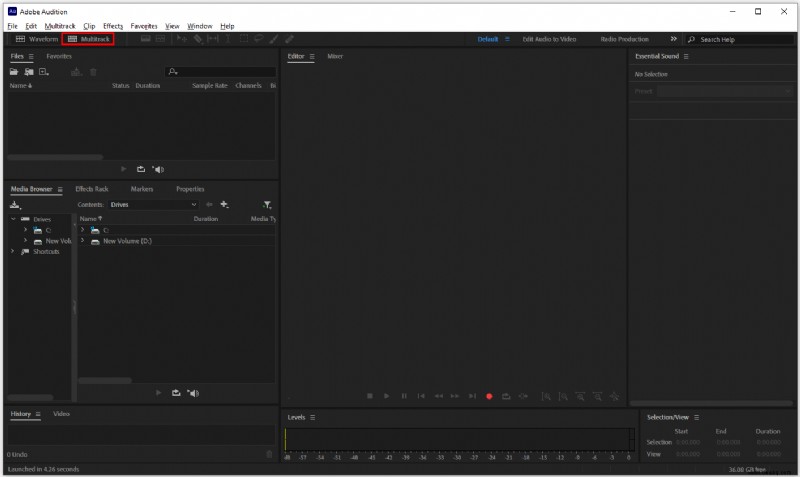
Task: Toggle Auto-Play speaker icon in Files panel
Action: pos(158,169)
